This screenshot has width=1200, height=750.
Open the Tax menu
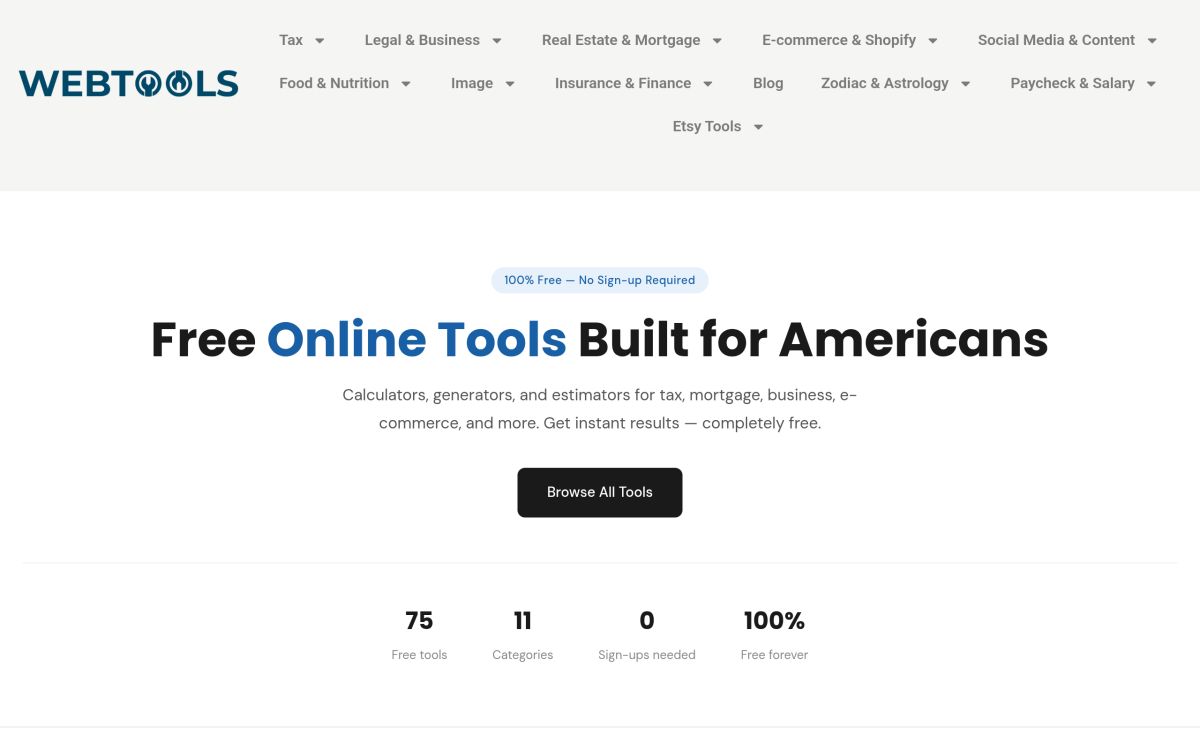291,40
